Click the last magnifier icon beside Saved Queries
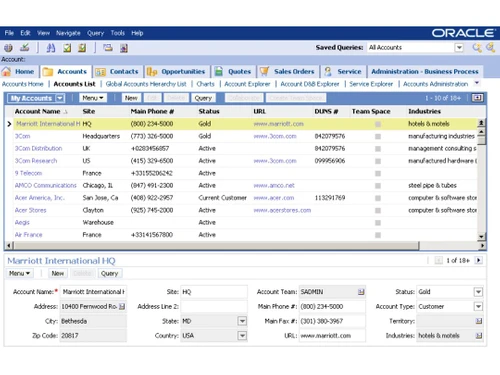The height and width of the screenshot is (375, 500). pyautogui.click(x=490, y=48)
